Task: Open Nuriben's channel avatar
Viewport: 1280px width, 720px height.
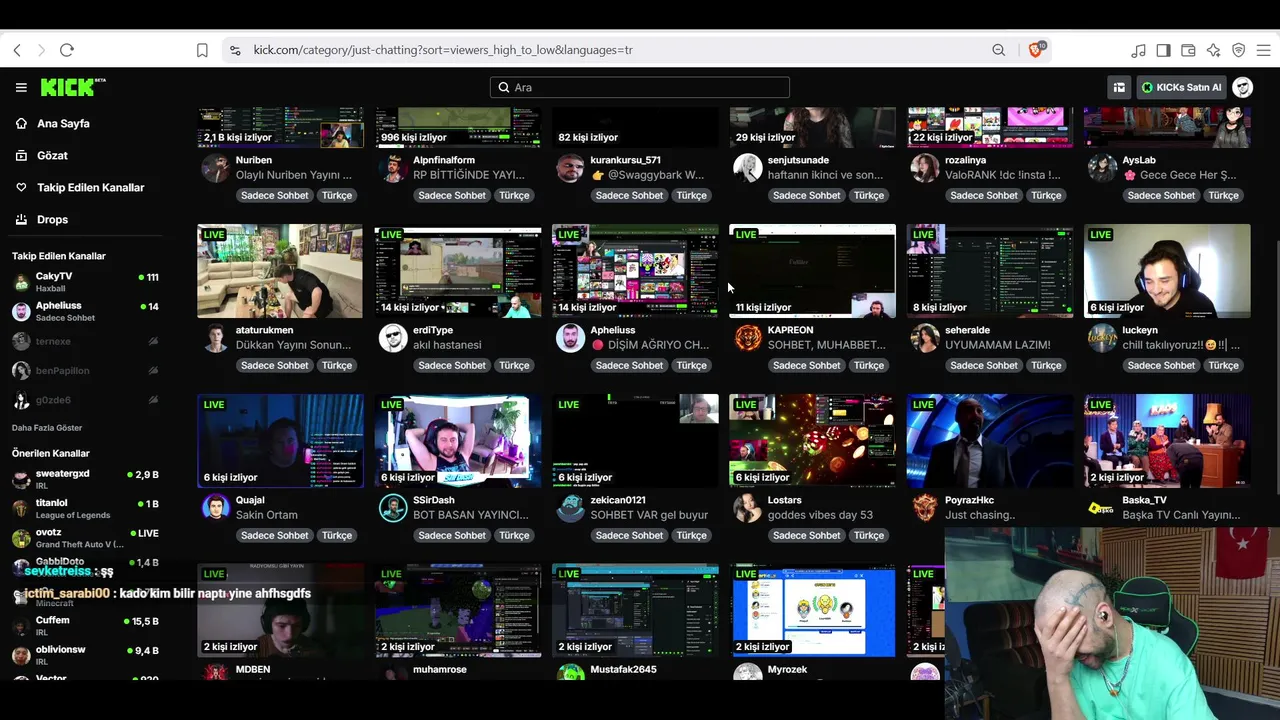Action: [215, 167]
